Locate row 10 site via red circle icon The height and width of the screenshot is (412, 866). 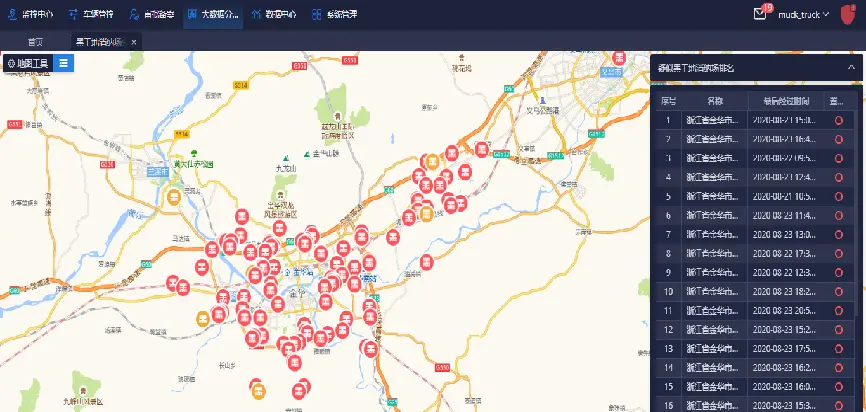click(x=838, y=292)
